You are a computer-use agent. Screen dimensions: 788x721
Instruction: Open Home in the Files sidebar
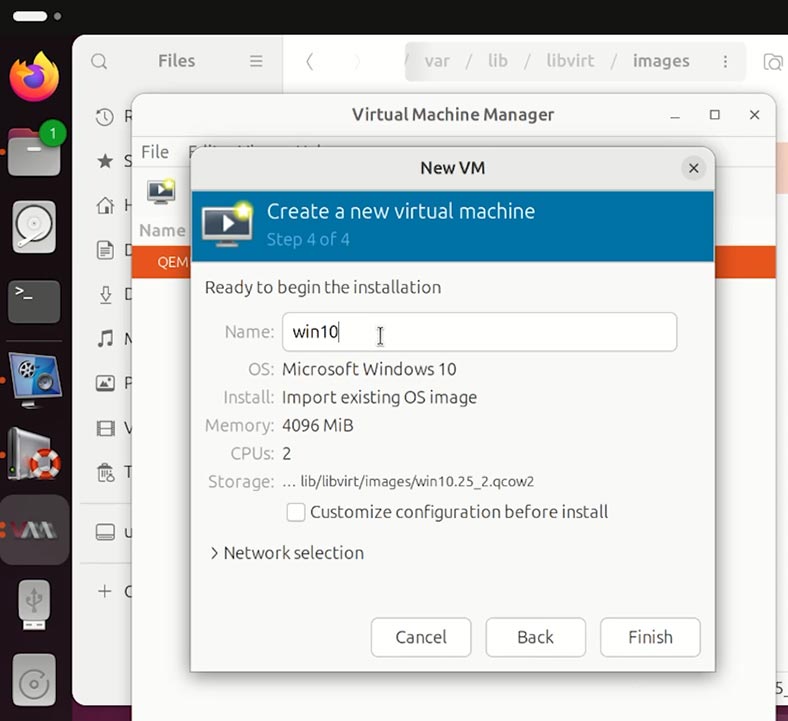point(105,205)
